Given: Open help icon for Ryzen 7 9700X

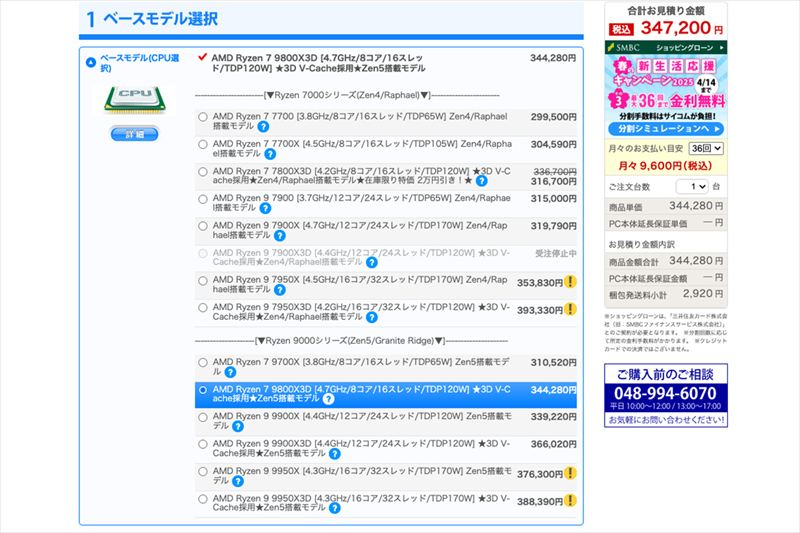Looking at the screenshot, I should point(230,372).
